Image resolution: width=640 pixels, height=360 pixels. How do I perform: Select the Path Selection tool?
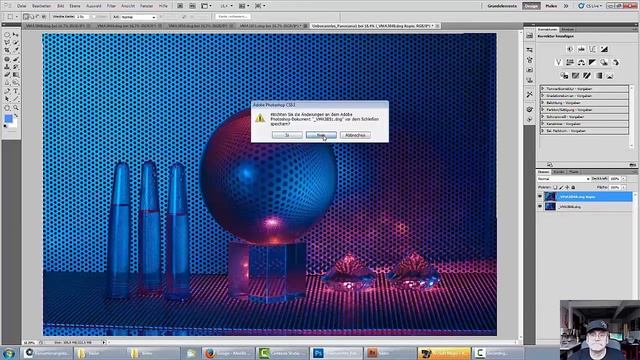(7, 99)
